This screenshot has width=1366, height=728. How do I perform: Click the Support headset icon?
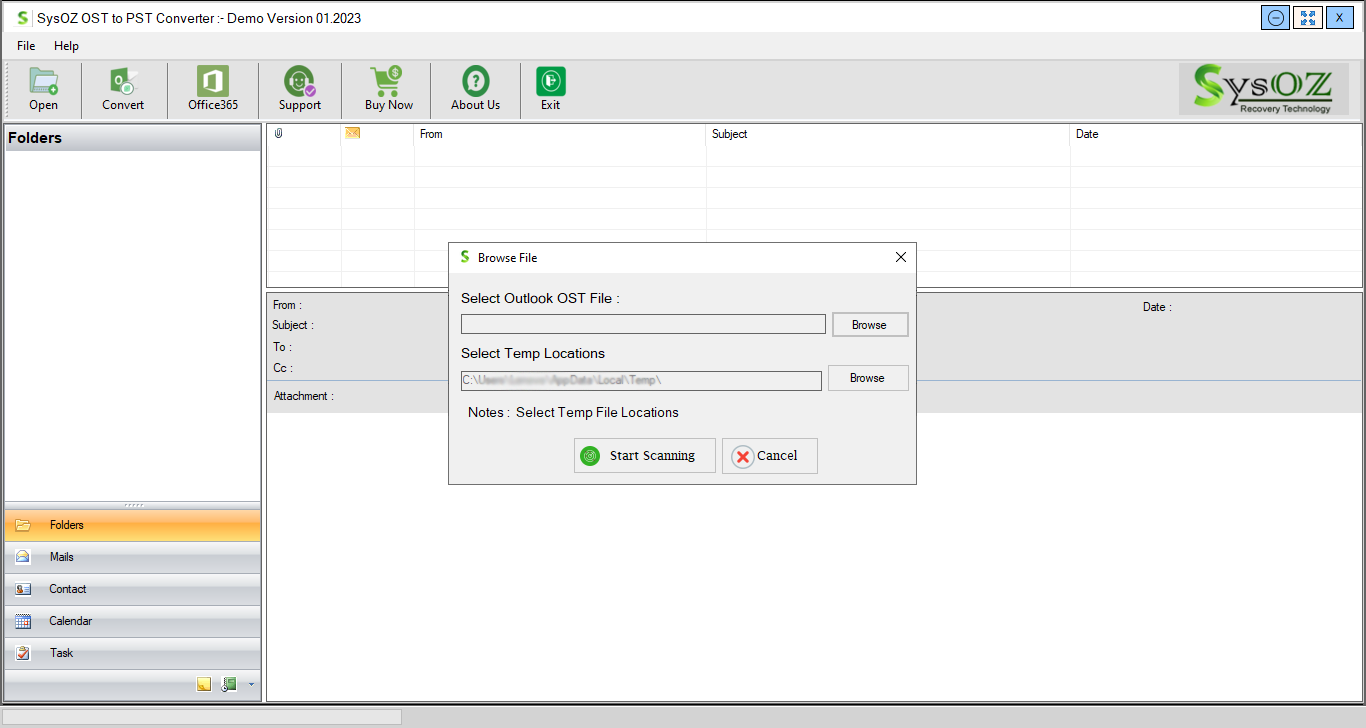(299, 82)
